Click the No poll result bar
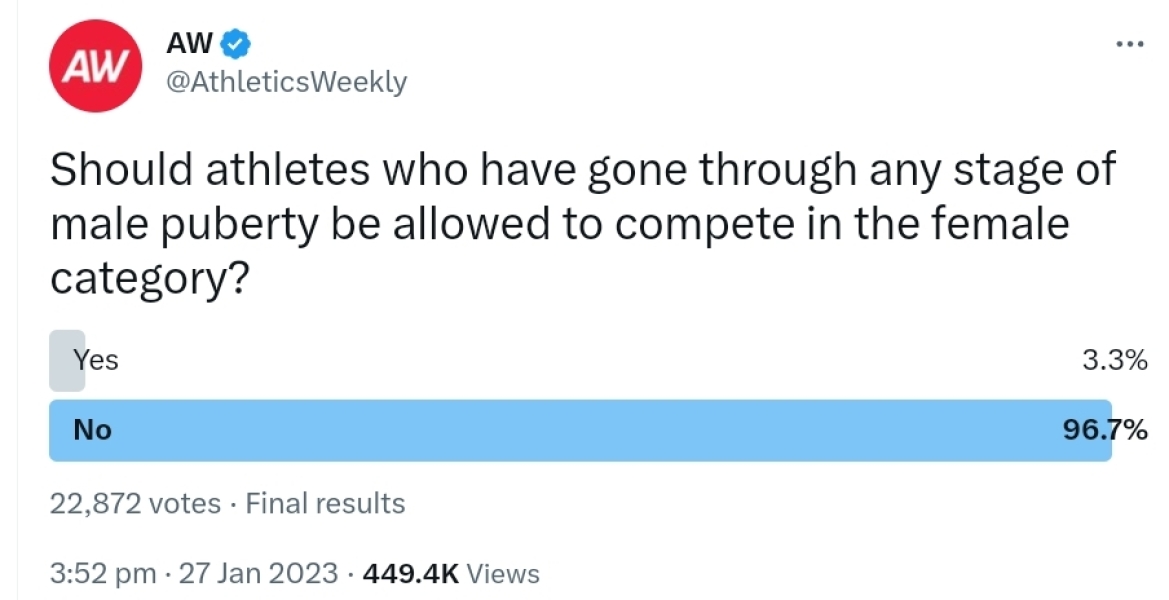Screen dimensions: 1169x600 580,430
